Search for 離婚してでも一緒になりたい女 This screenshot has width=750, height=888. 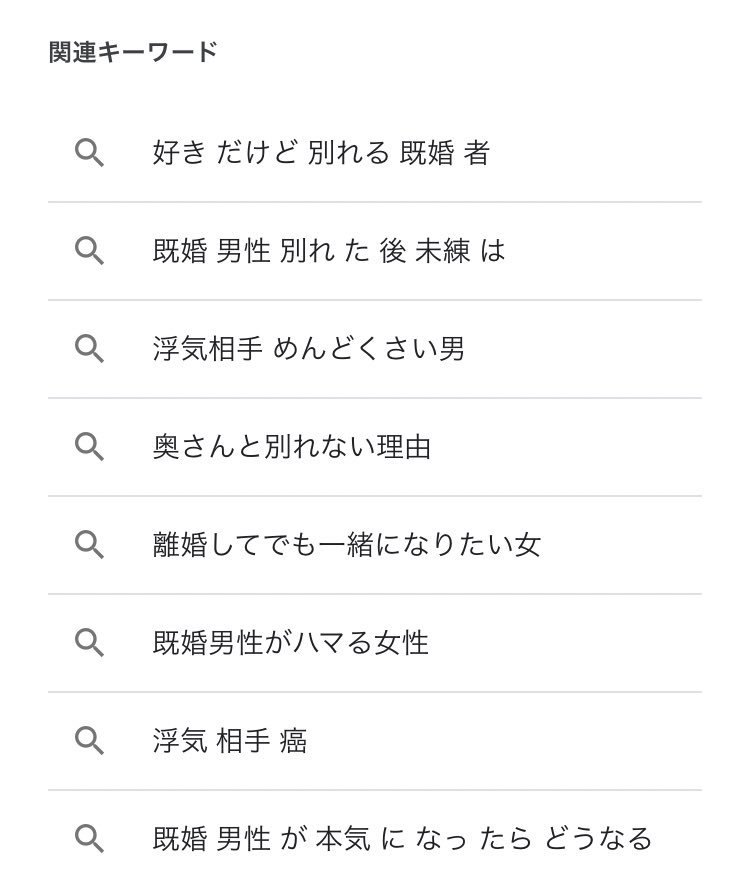click(347, 545)
